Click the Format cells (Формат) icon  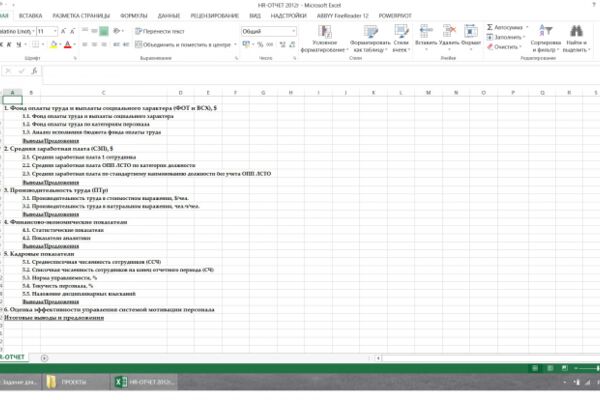coord(471,31)
